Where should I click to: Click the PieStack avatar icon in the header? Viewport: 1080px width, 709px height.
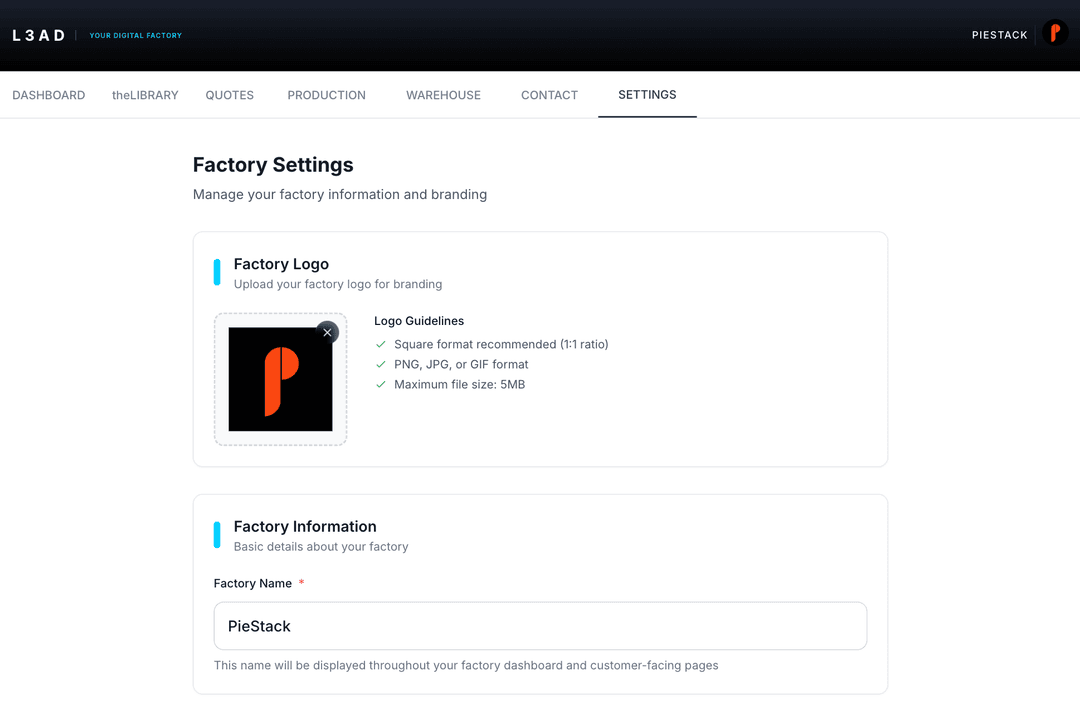(1055, 33)
